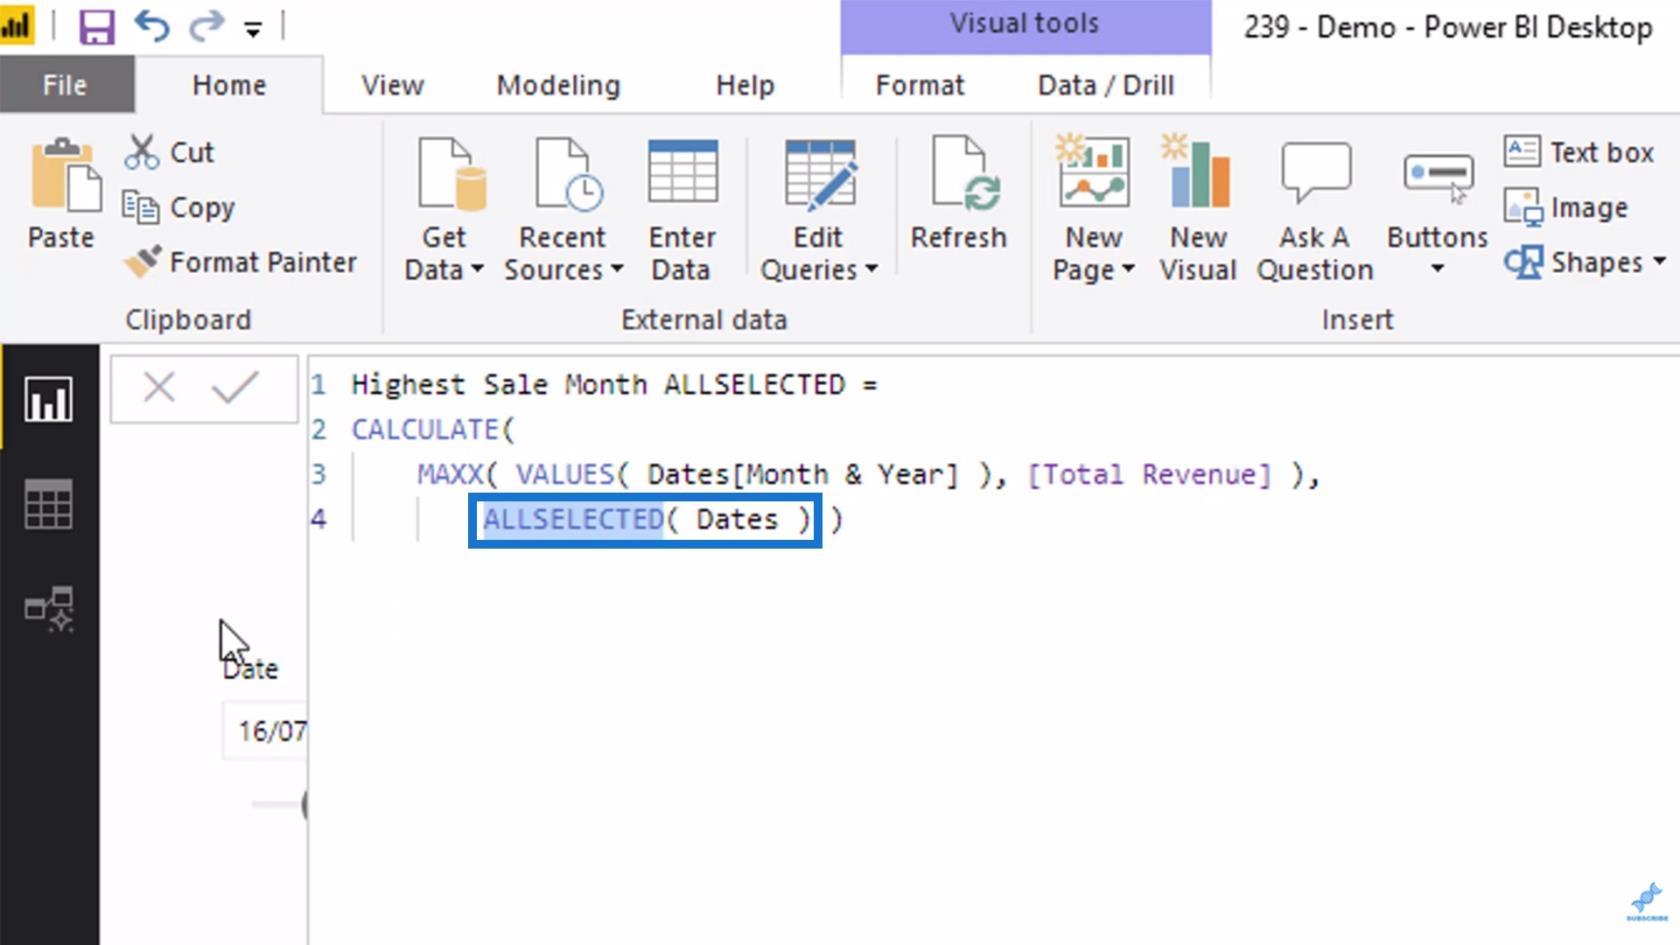Open the Quick Access Toolbar customize arrow

click(x=253, y=29)
